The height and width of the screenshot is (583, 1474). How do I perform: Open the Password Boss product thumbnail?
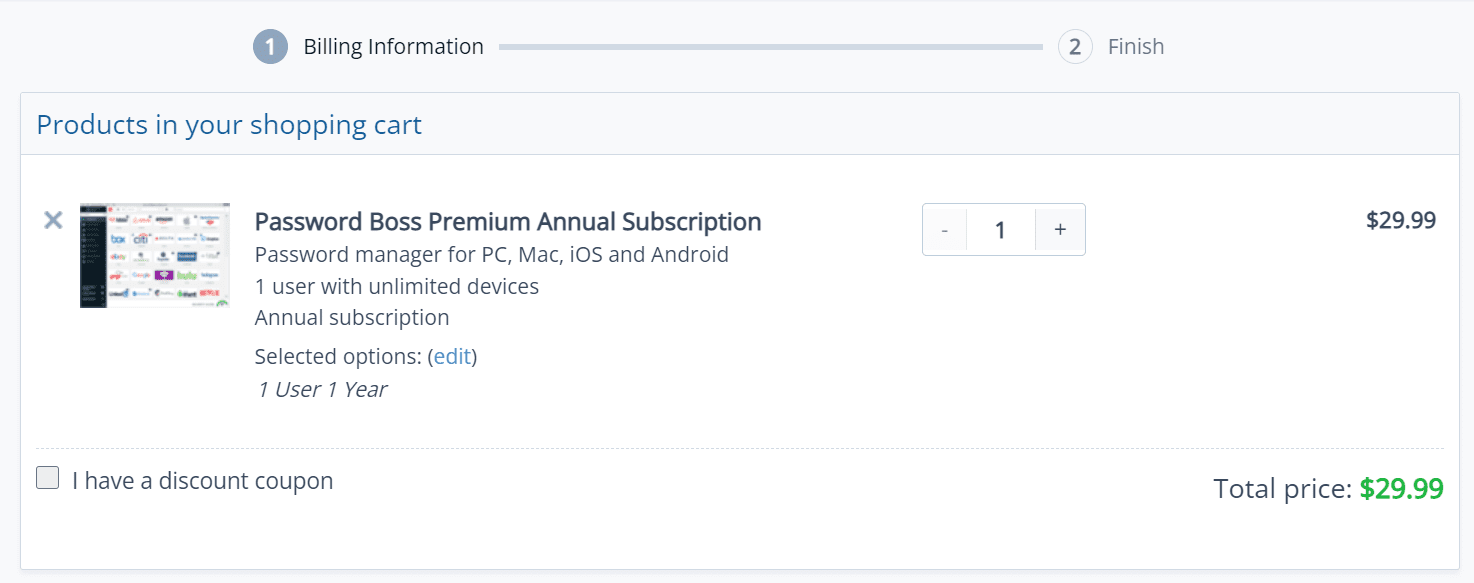(155, 255)
